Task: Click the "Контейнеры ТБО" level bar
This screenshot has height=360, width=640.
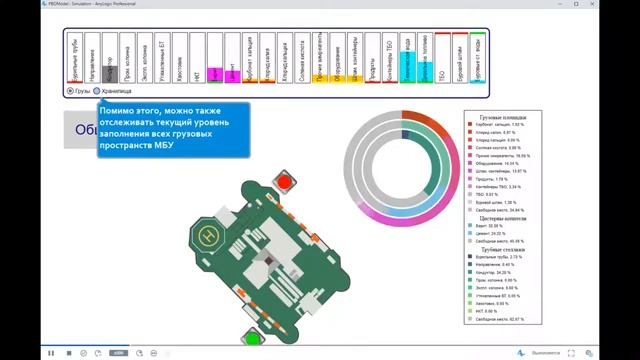Action: coord(390,58)
